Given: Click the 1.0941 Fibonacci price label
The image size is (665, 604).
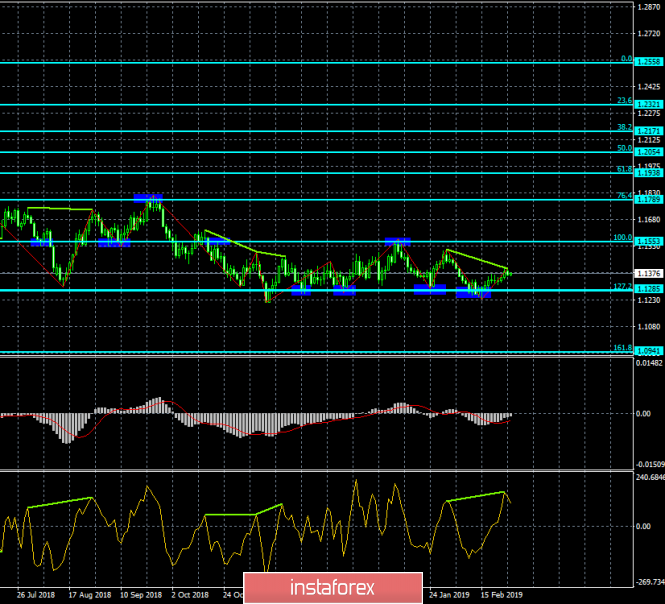Looking at the screenshot, I should pyautogui.click(x=648, y=351).
